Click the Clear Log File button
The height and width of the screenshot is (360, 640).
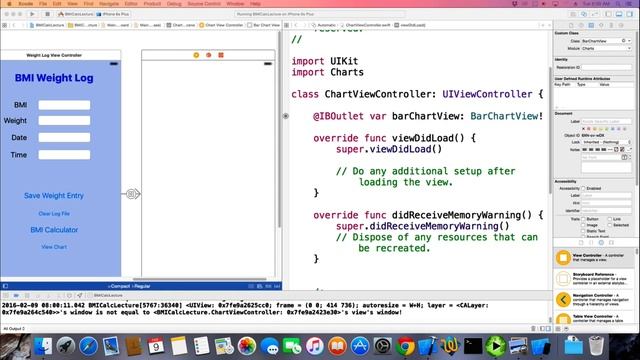[x=54, y=213]
